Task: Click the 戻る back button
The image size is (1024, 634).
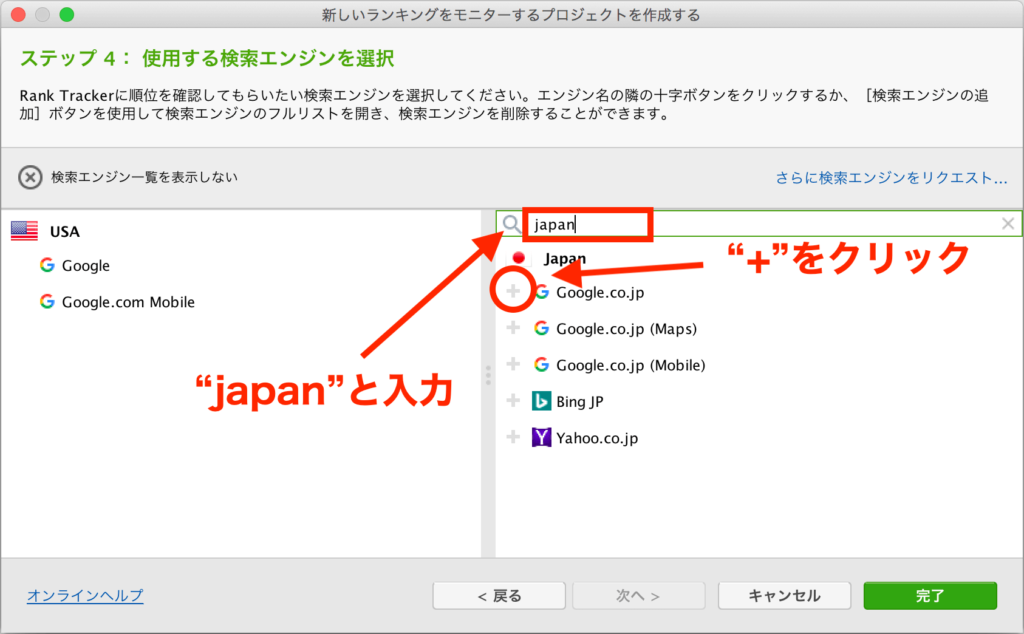Action: [x=499, y=595]
